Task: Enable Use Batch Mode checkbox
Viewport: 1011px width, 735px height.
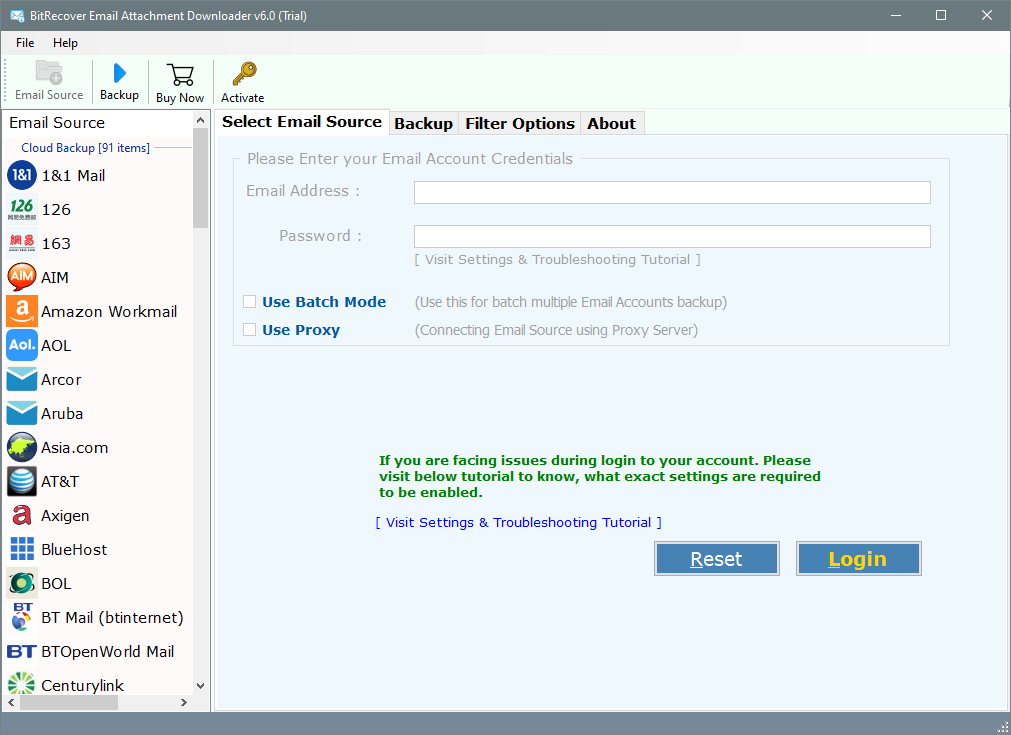Action: [x=250, y=302]
